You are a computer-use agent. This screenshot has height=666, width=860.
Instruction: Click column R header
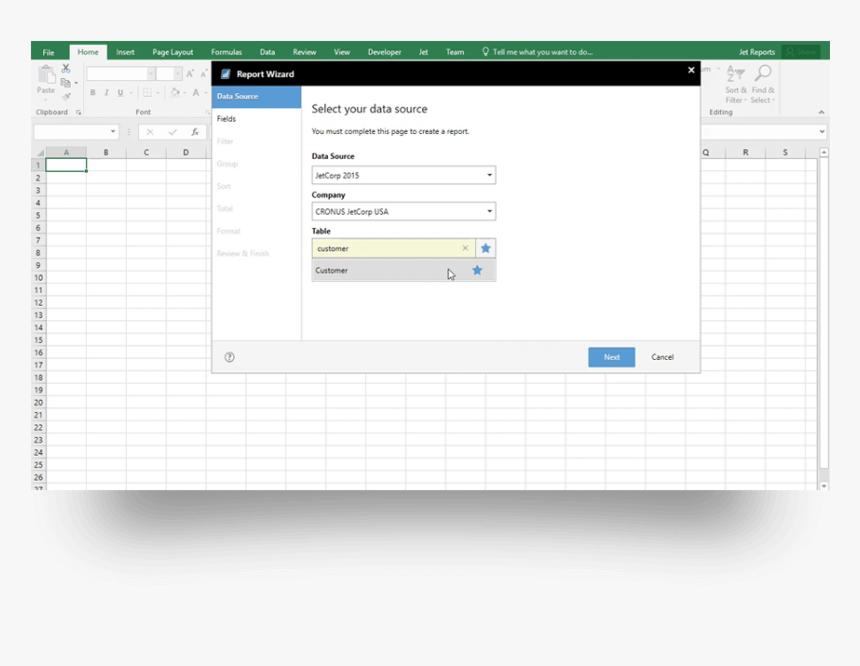click(x=745, y=153)
